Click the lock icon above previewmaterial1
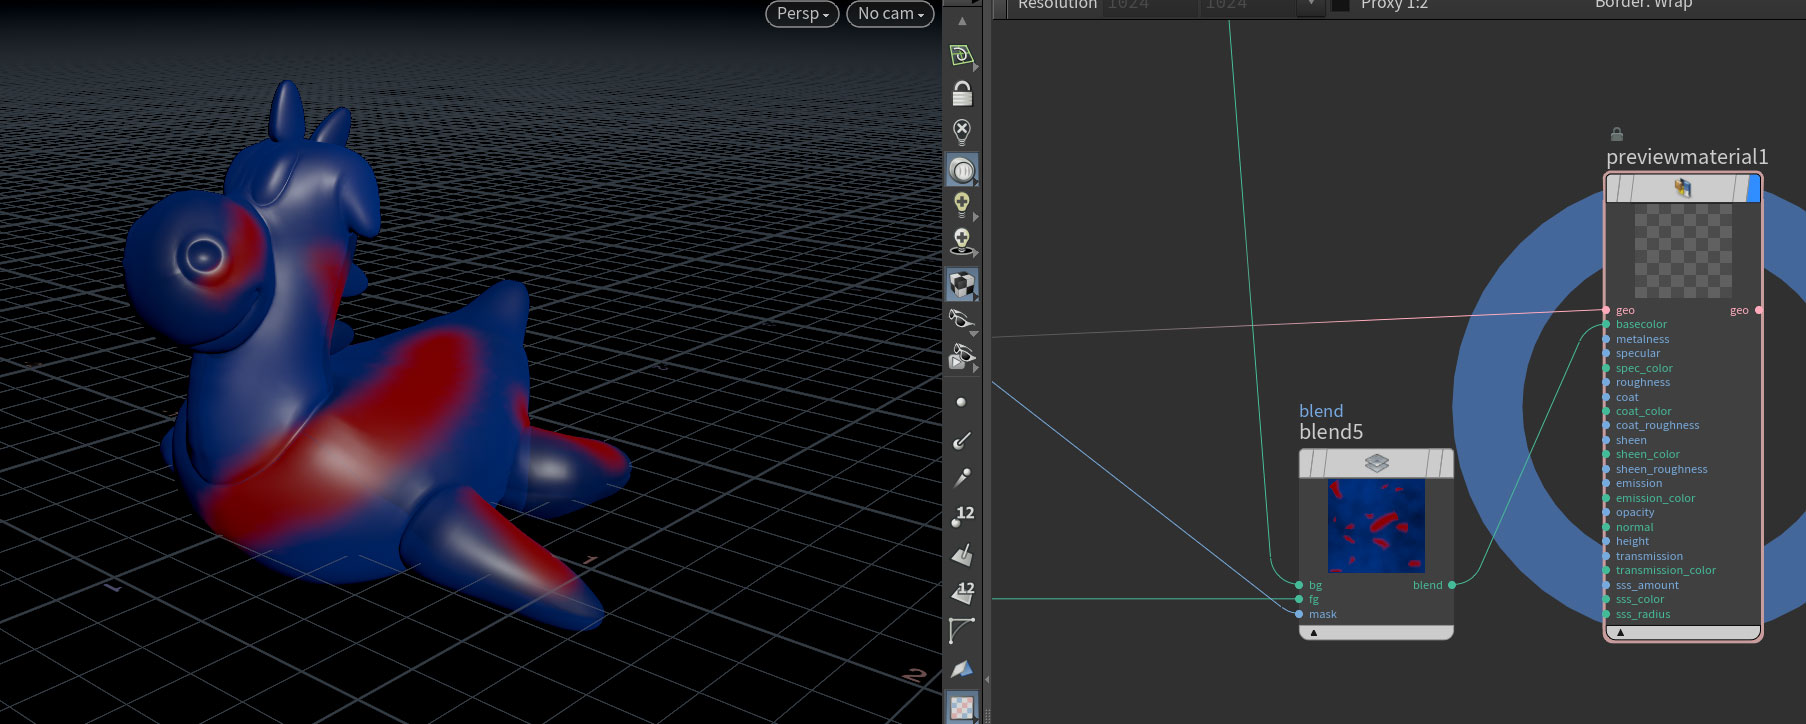The height and width of the screenshot is (724, 1806). click(1617, 134)
